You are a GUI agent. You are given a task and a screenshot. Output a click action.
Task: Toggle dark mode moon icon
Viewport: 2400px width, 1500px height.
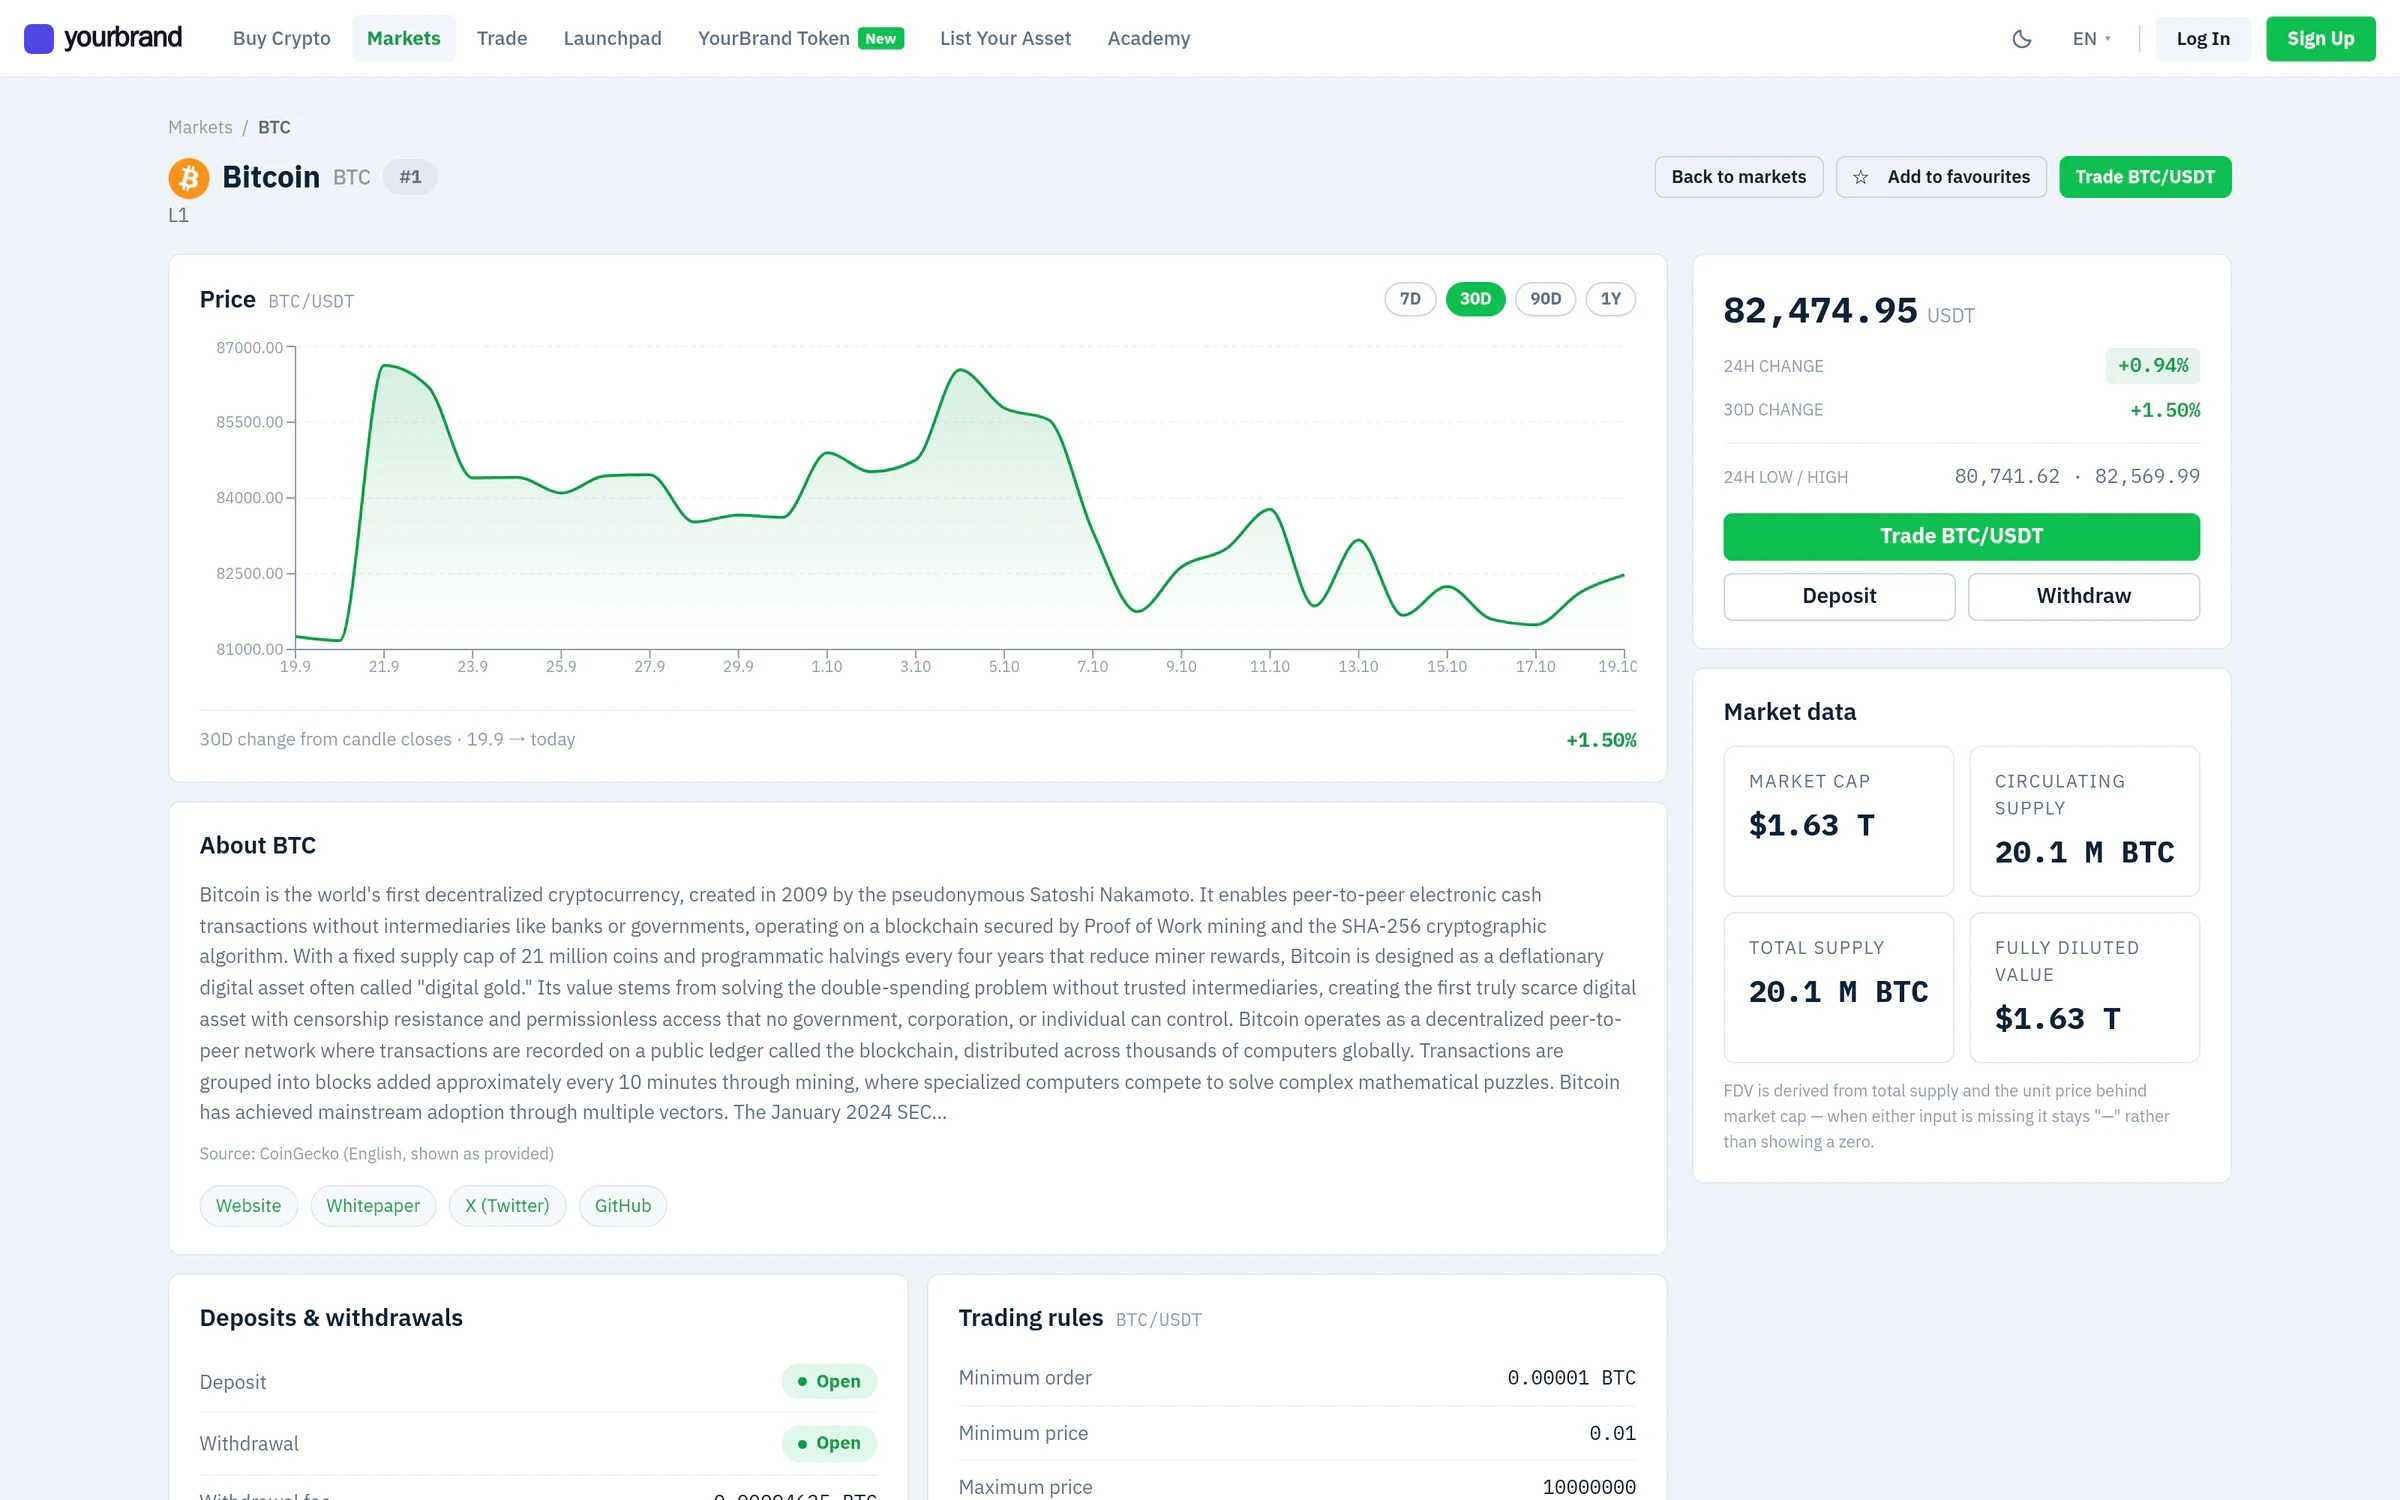(2021, 38)
